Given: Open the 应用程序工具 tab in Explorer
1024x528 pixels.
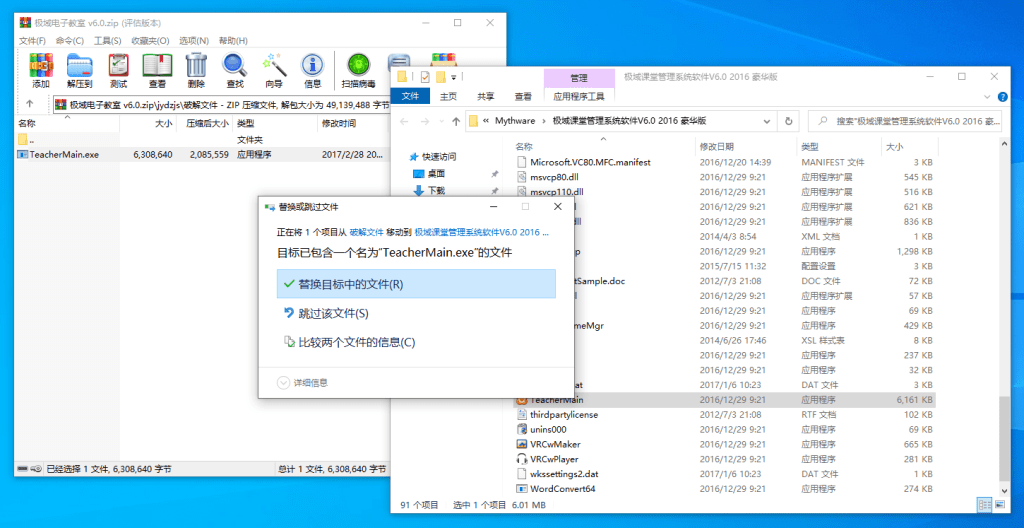Looking at the screenshot, I should (579, 97).
